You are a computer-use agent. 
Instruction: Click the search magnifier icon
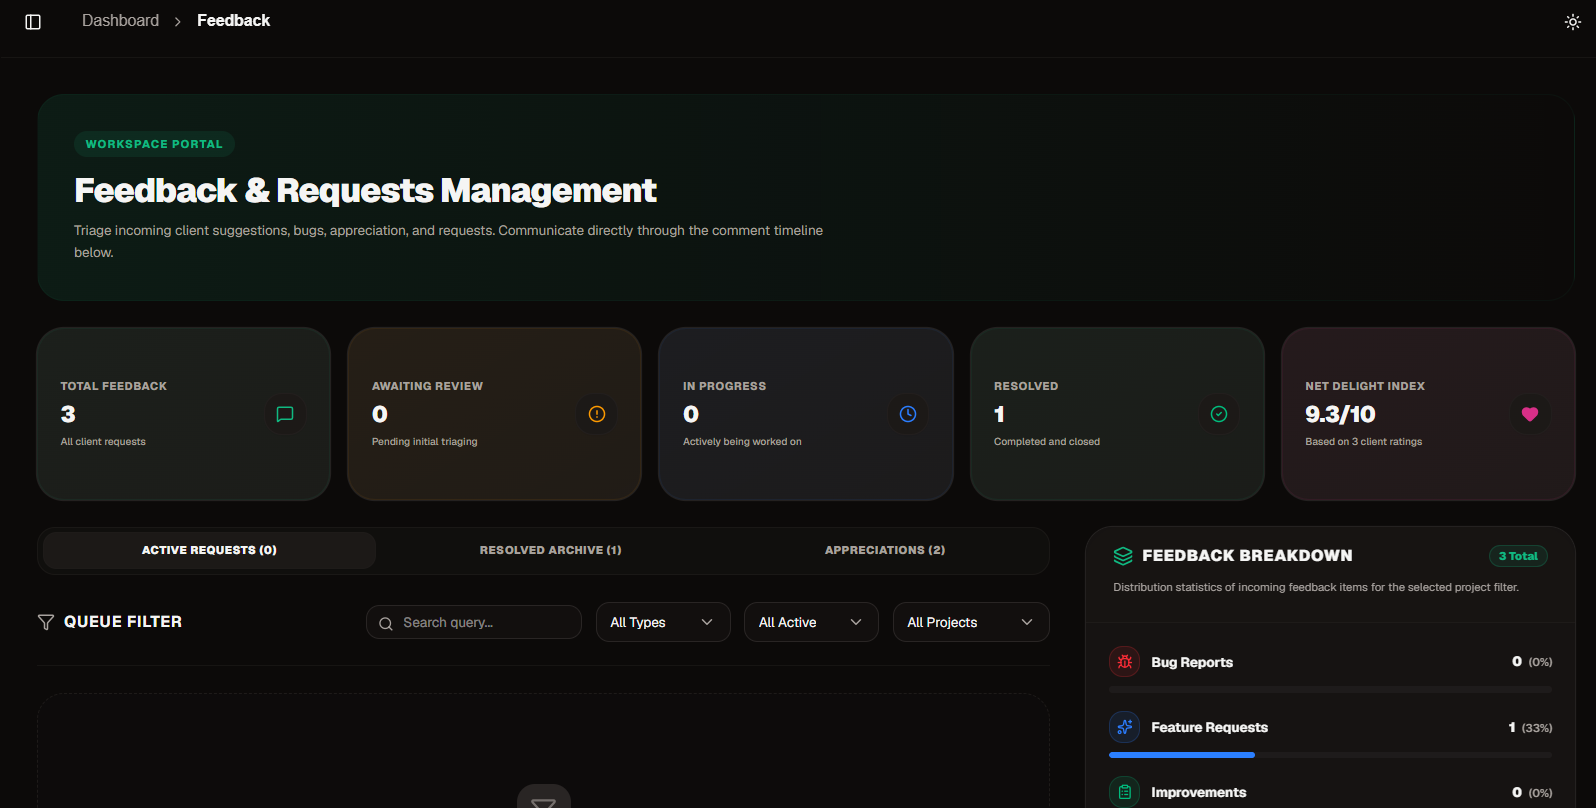(386, 623)
